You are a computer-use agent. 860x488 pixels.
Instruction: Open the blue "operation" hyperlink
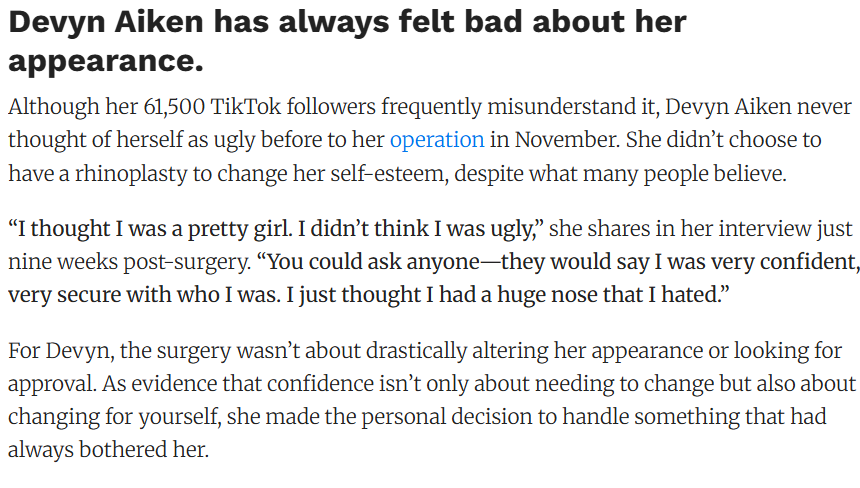437,140
